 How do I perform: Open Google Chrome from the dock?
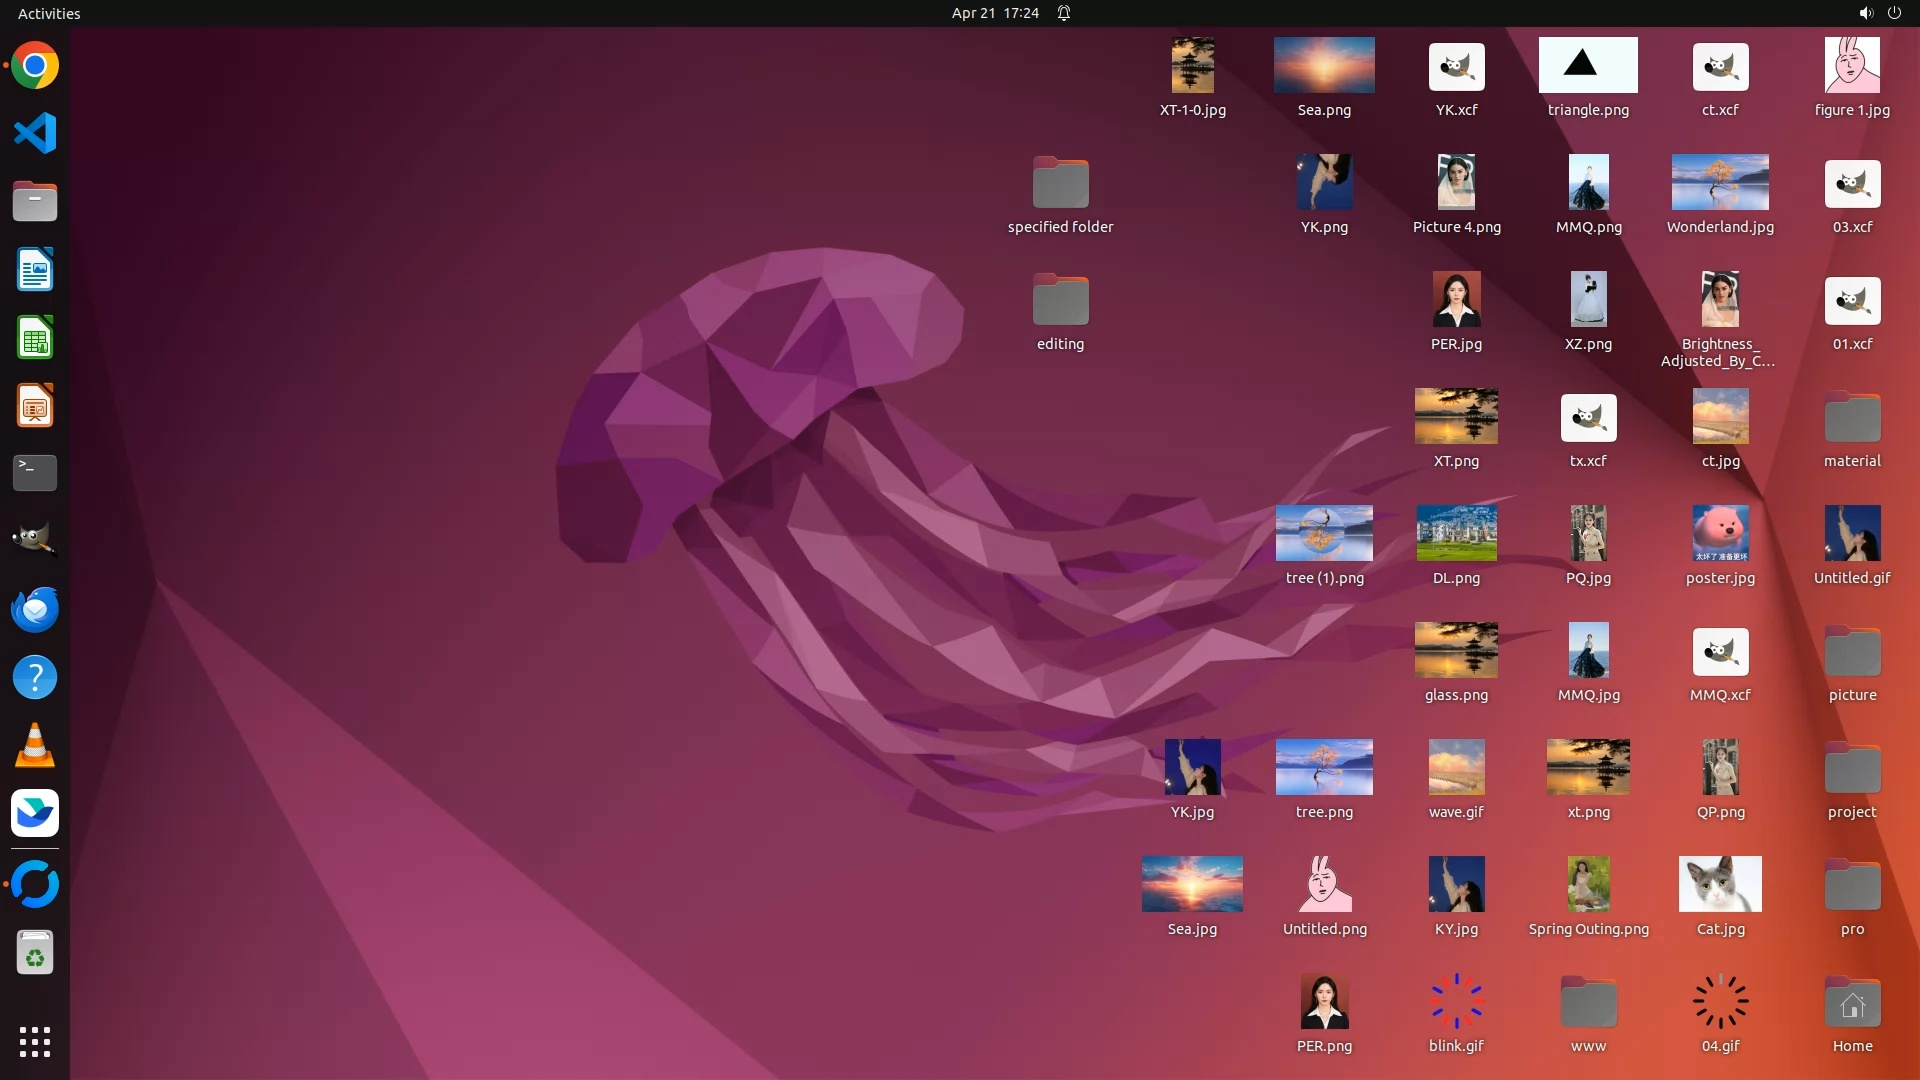[35, 66]
